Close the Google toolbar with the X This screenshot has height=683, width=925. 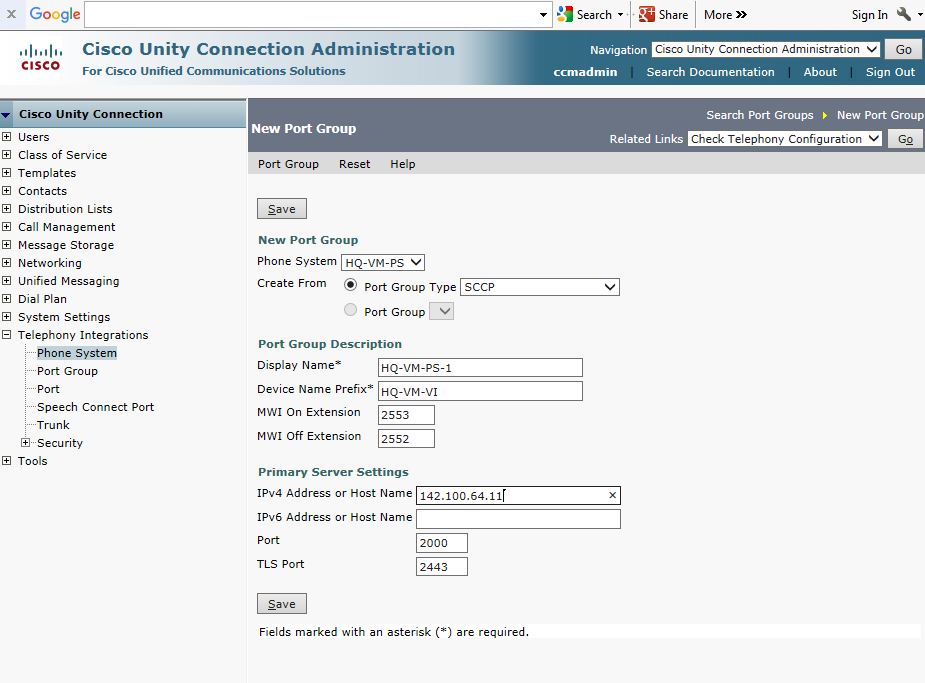click(x=12, y=14)
